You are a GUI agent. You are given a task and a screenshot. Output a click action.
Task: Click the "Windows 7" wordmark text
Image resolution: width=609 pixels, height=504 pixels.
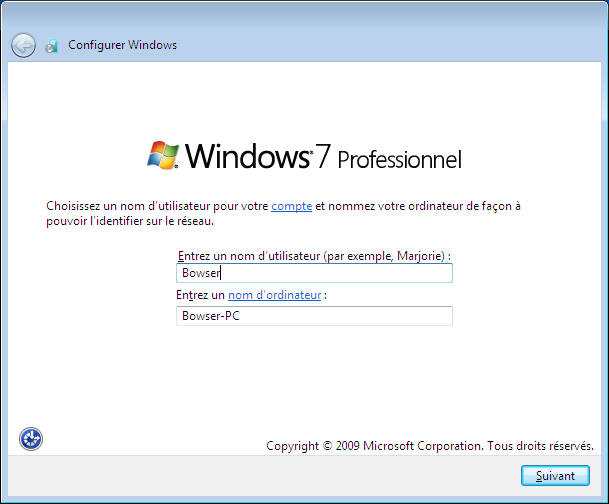(257, 156)
